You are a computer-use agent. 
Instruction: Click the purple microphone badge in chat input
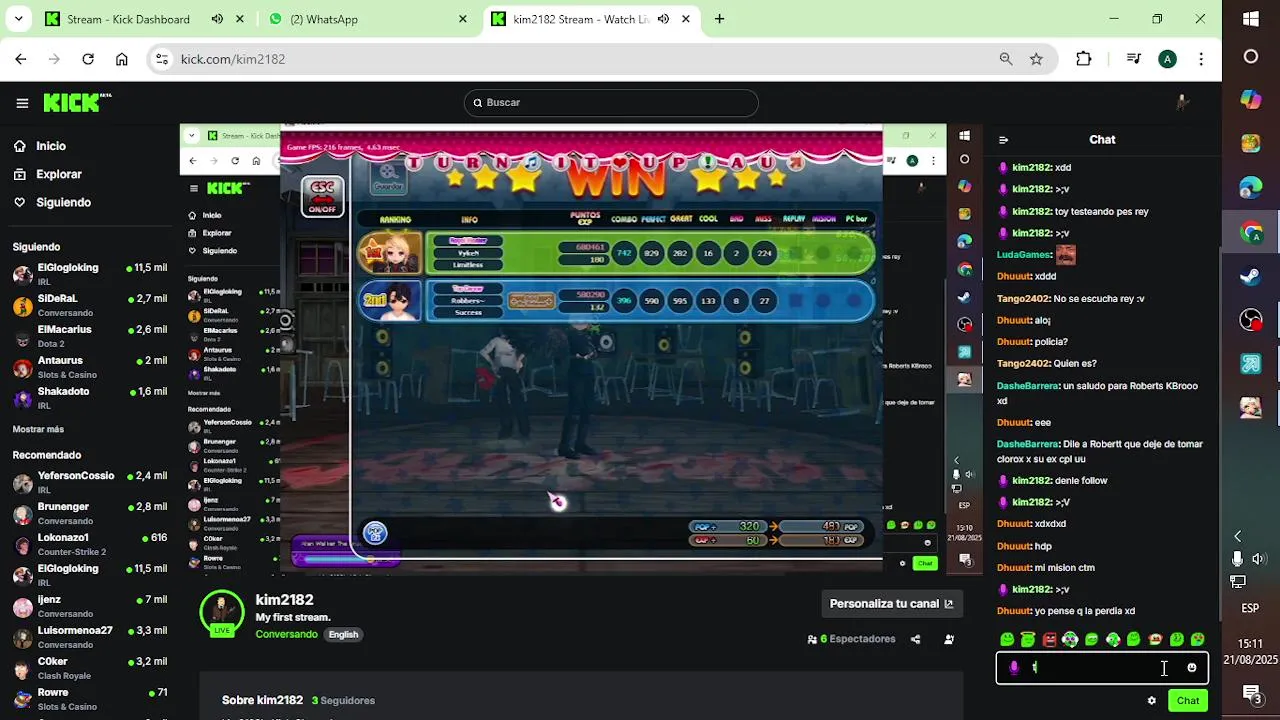click(1014, 668)
